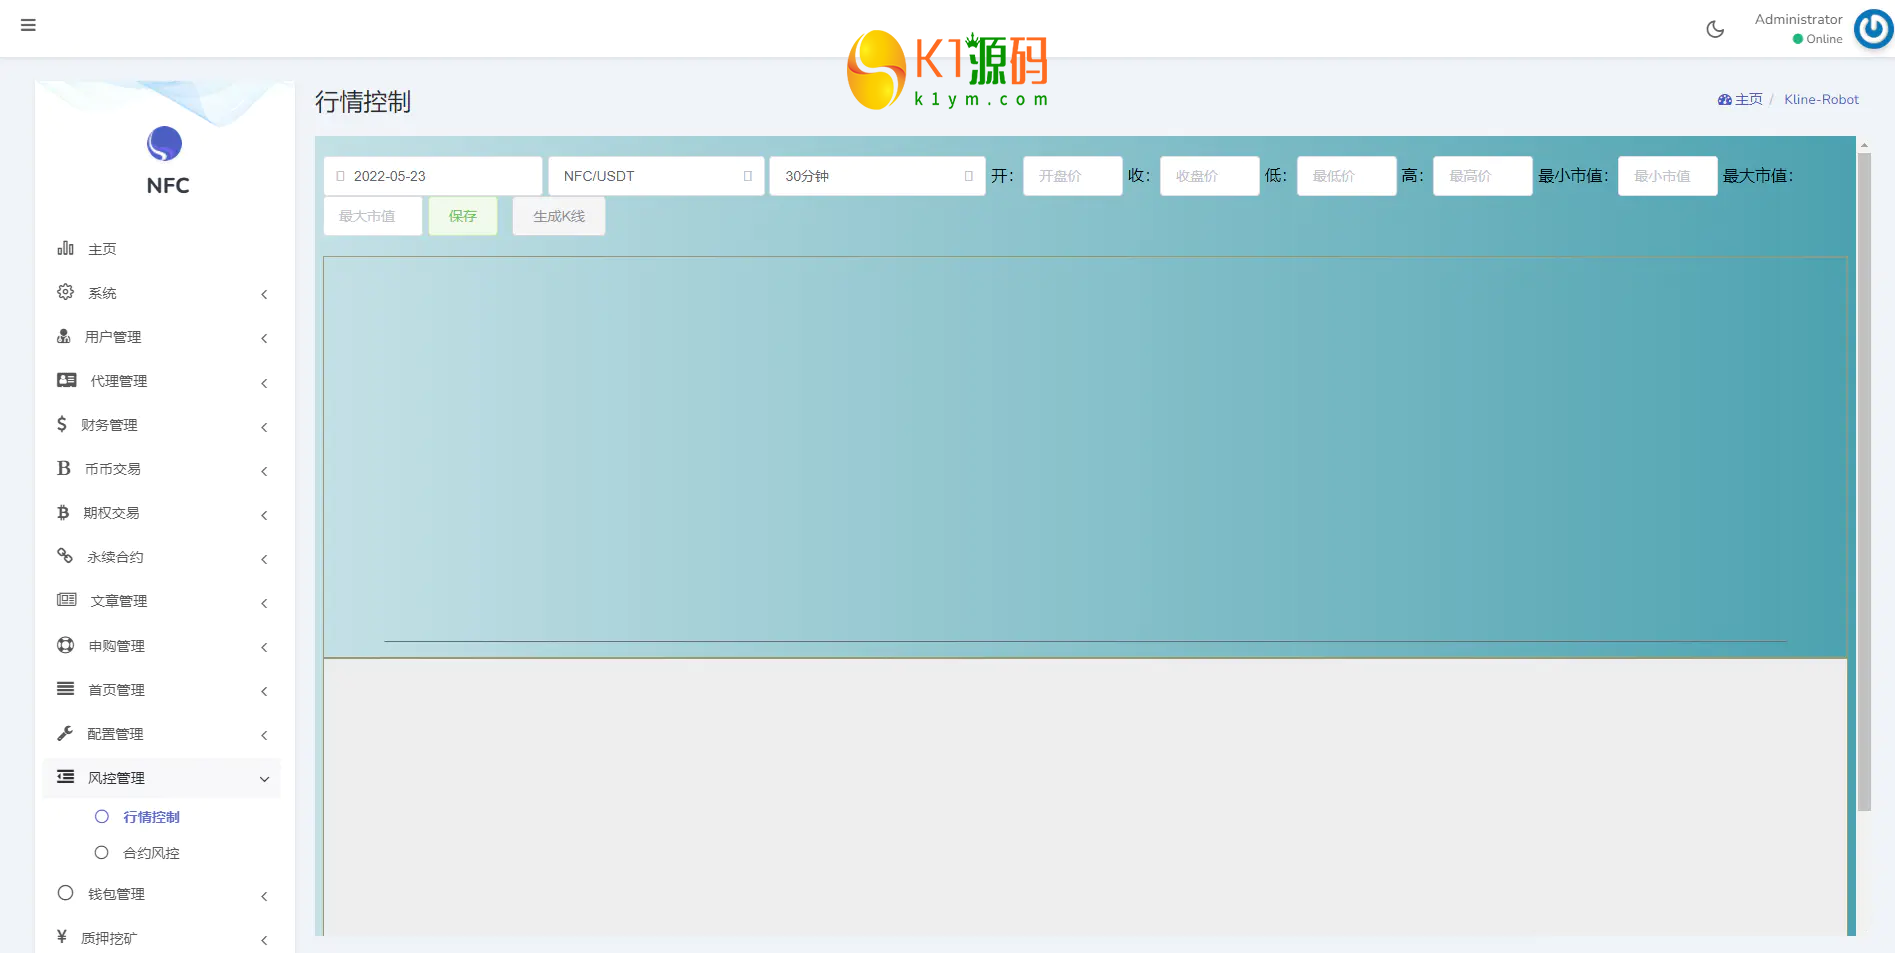The height and width of the screenshot is (953, 1895).
Task: Click the page vertical scrollbar thumb
Action: (1864, 482)
